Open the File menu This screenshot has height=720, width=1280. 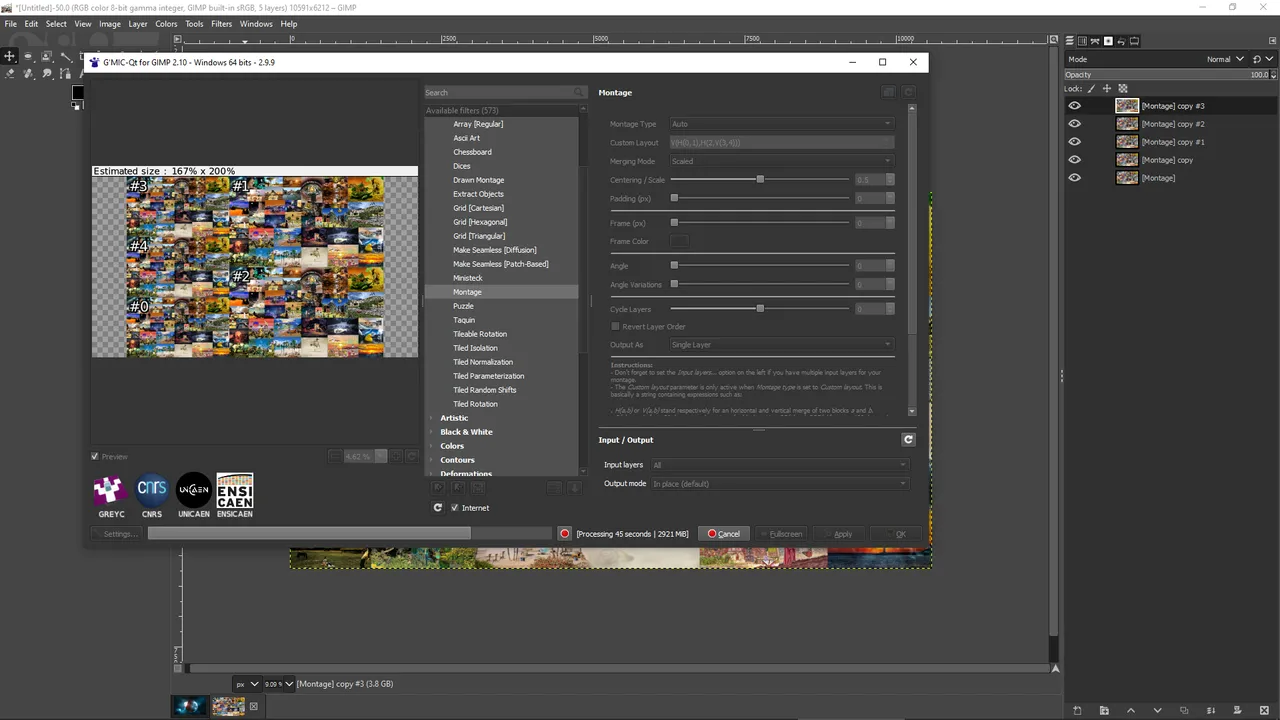[11, 24]
